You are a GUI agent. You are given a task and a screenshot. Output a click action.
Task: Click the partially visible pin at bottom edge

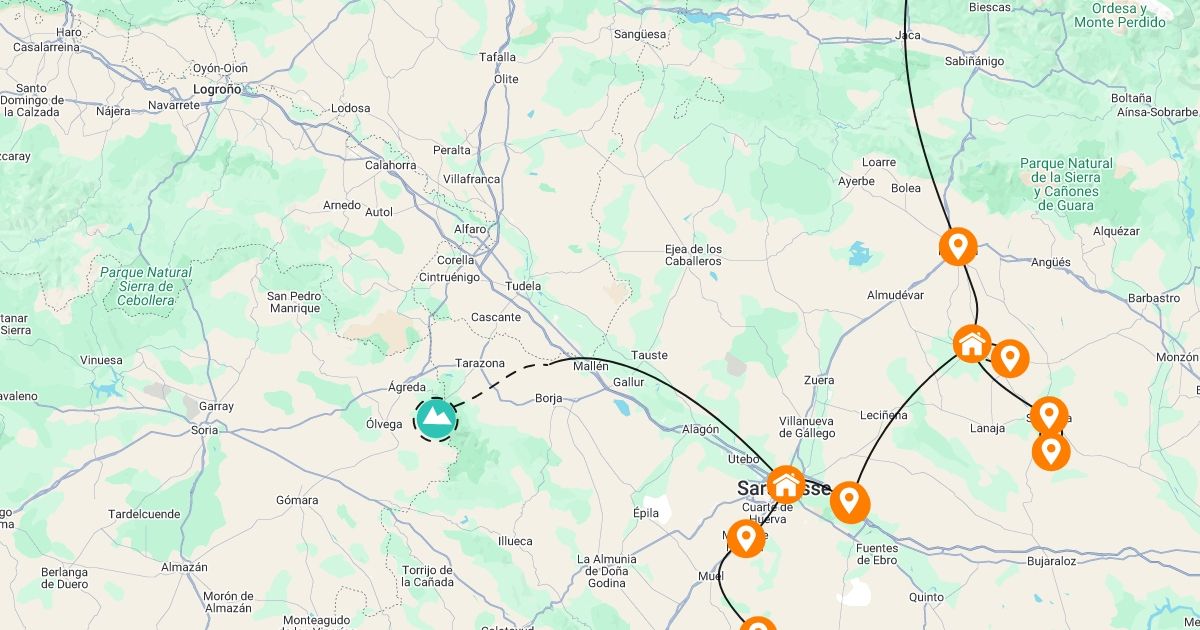(757, 624)
